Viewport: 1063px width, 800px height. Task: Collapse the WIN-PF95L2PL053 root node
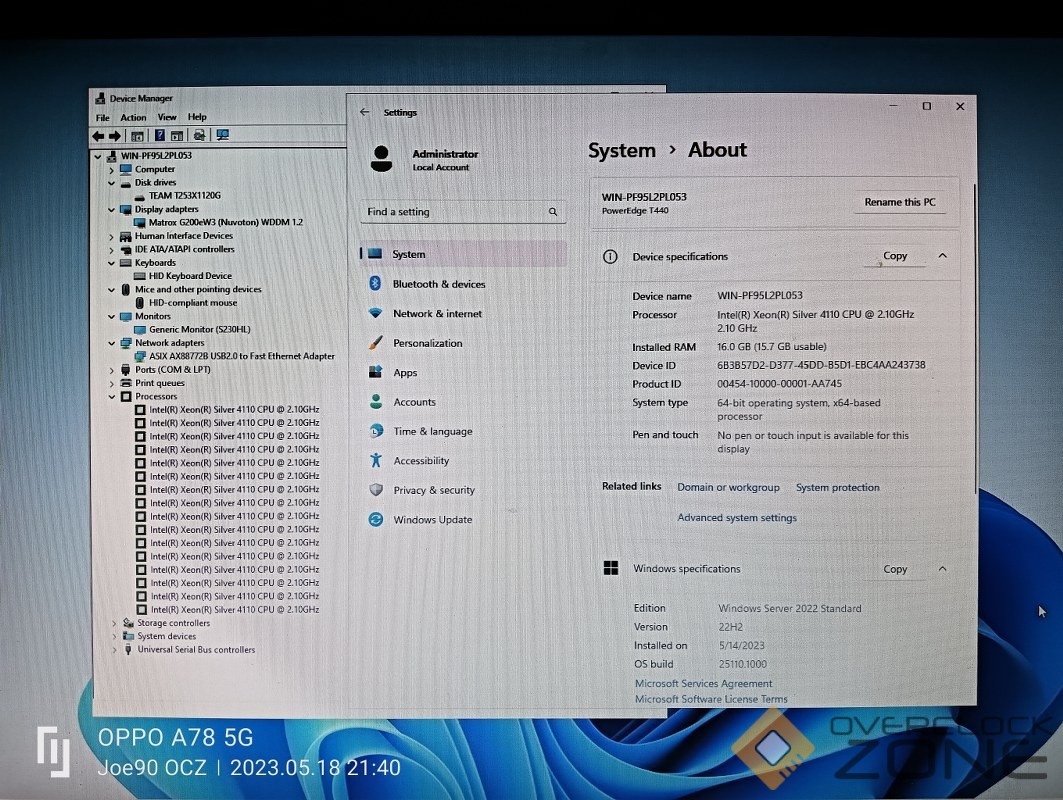(98, 156)
